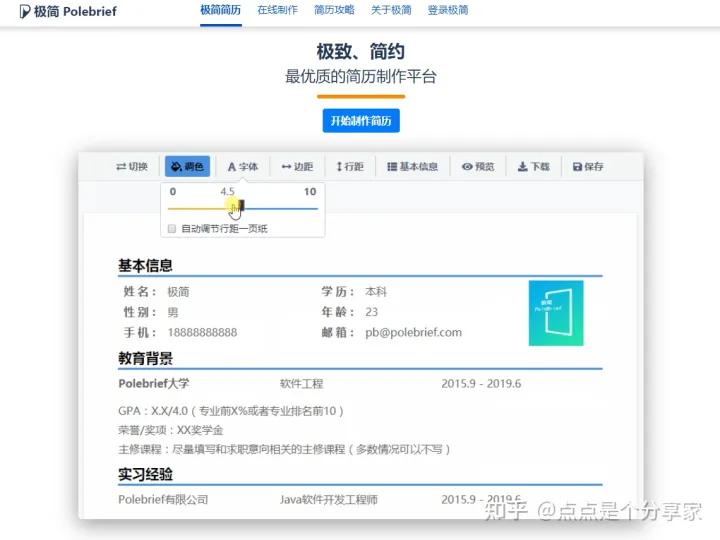The image size is (720, 540).
Task: Click the gender value 男
Action: 173,312
